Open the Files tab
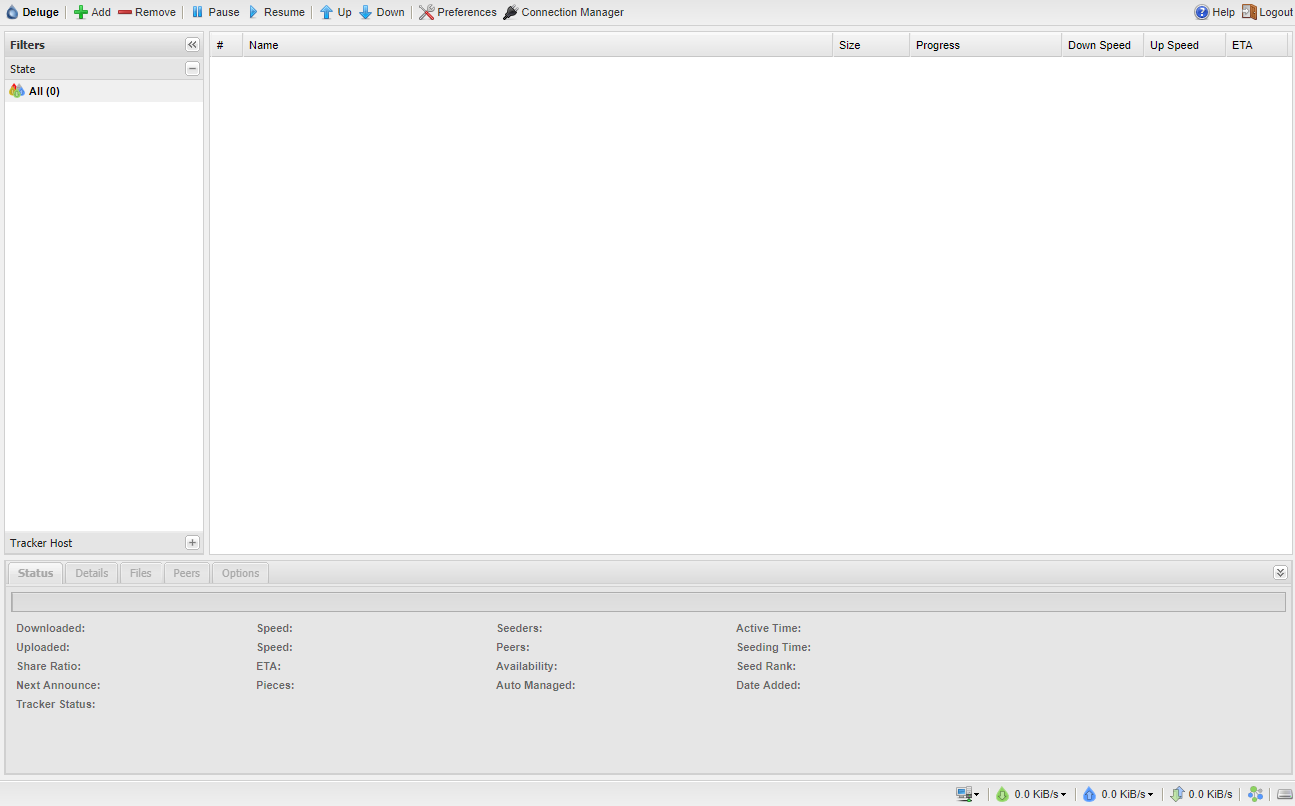Image resolution: width=1295 pixels, height=806 pixels. tap(141, 573)
